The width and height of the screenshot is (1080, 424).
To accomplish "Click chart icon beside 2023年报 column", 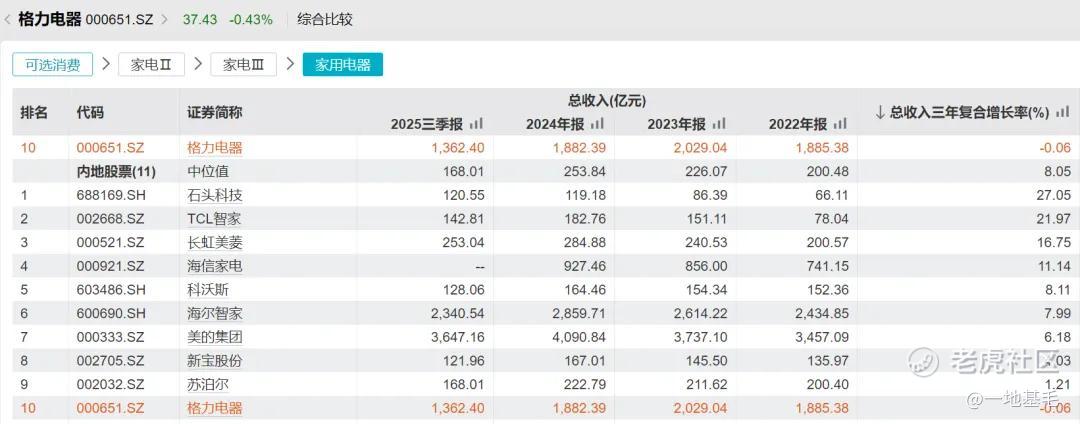I will 719,125.
